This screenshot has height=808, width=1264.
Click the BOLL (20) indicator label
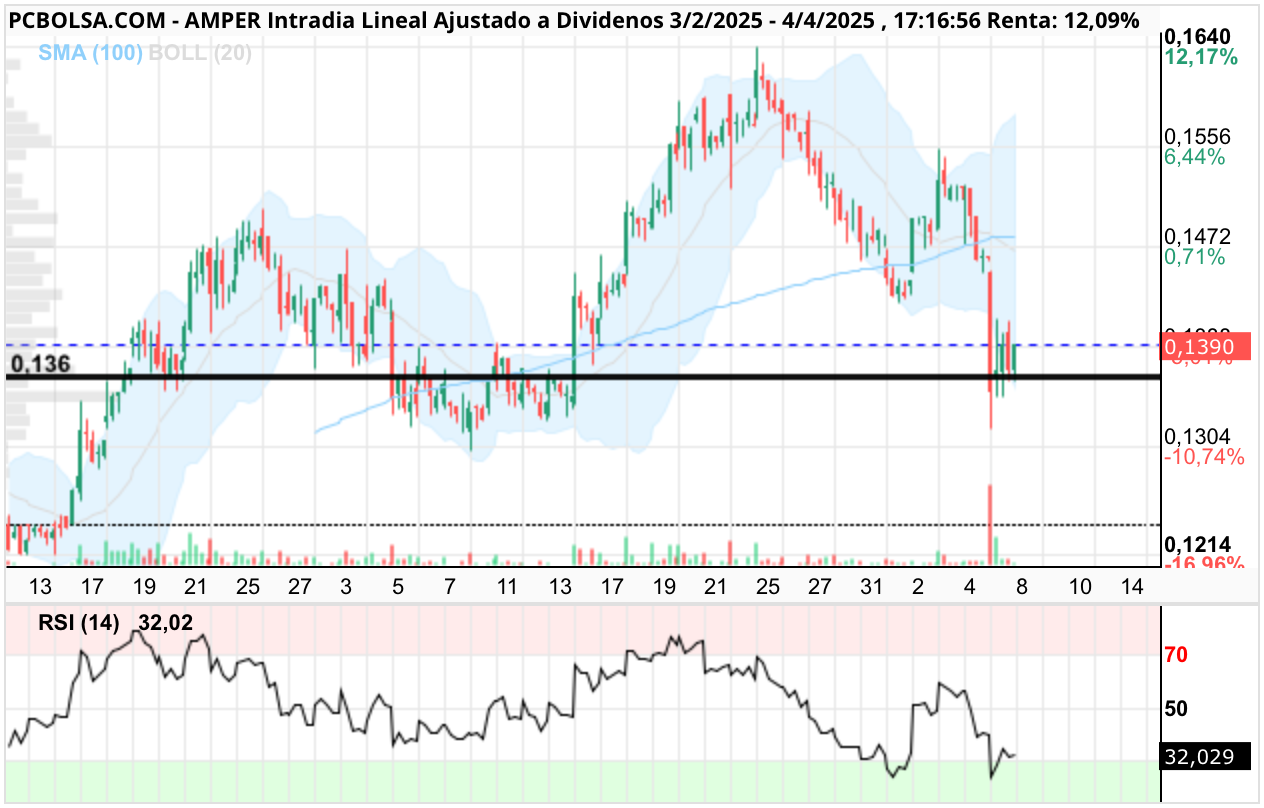[x=200, y=54]
